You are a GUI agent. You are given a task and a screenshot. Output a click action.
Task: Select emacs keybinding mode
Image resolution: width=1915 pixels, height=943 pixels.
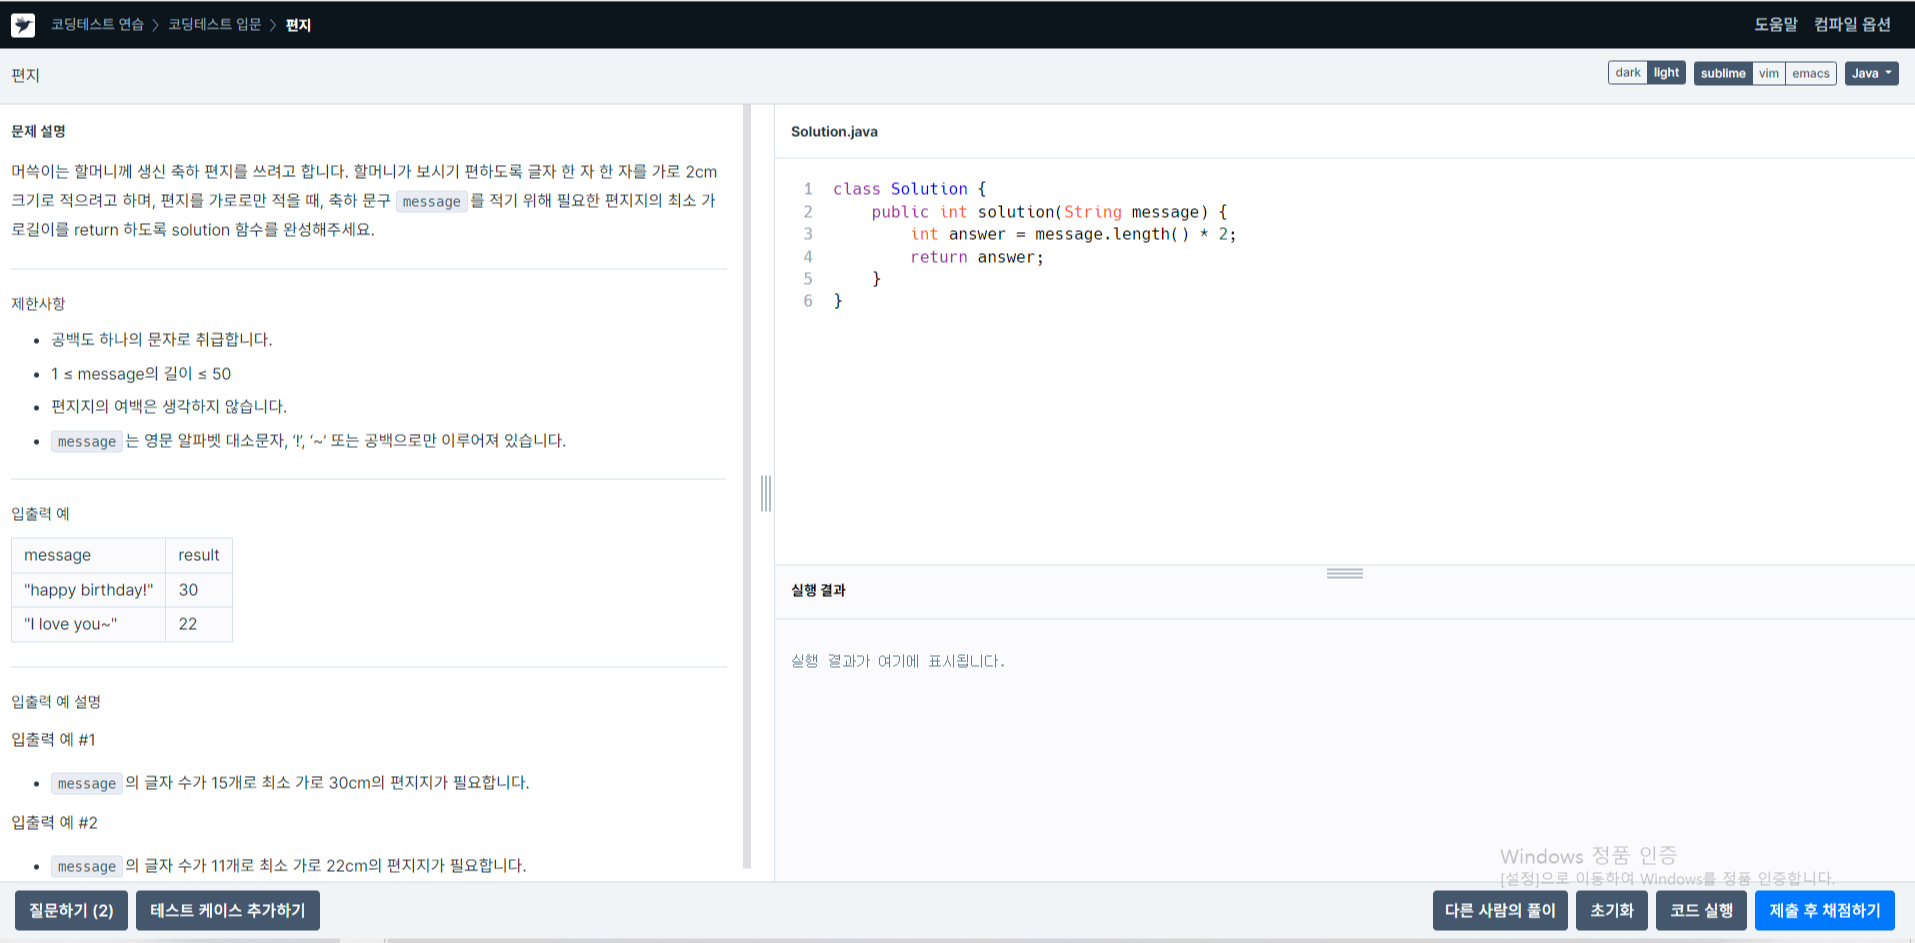click(x=1810, y=72)
